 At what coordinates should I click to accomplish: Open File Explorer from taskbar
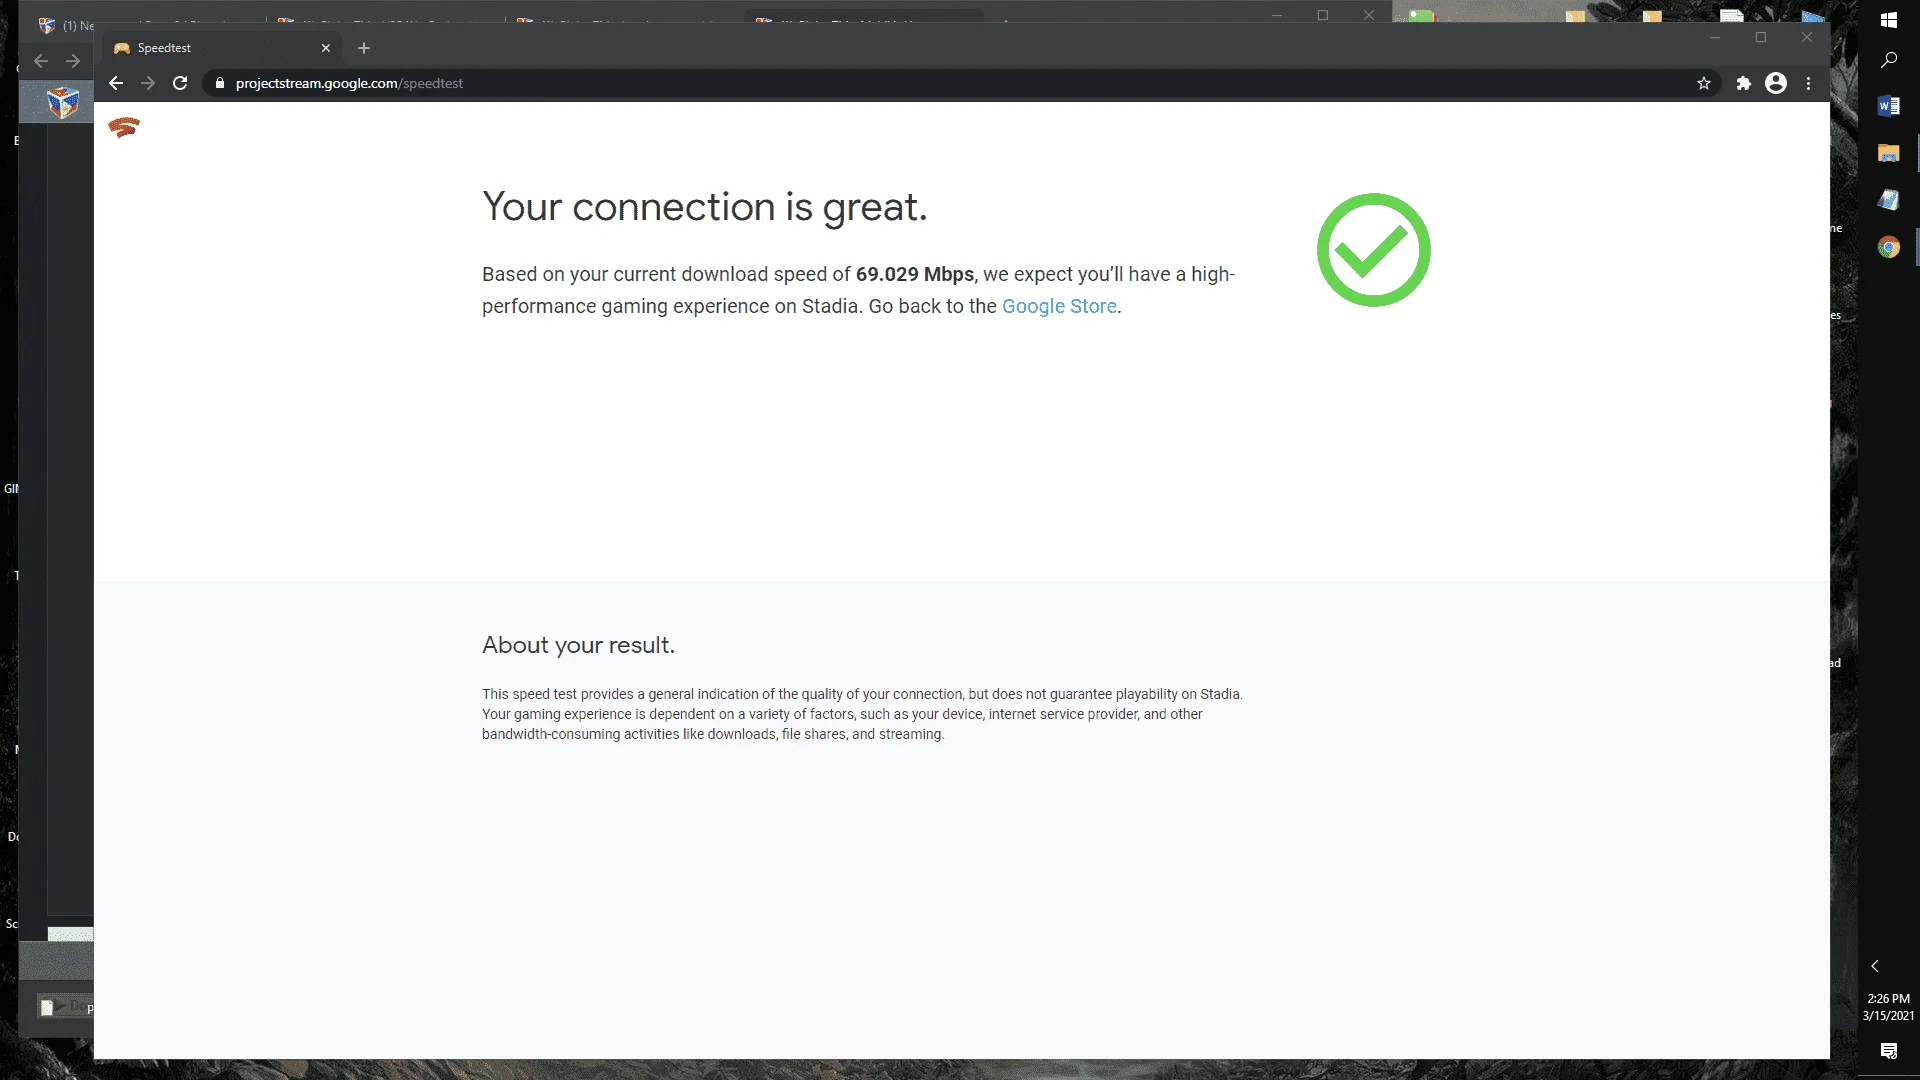[1889, 153]
